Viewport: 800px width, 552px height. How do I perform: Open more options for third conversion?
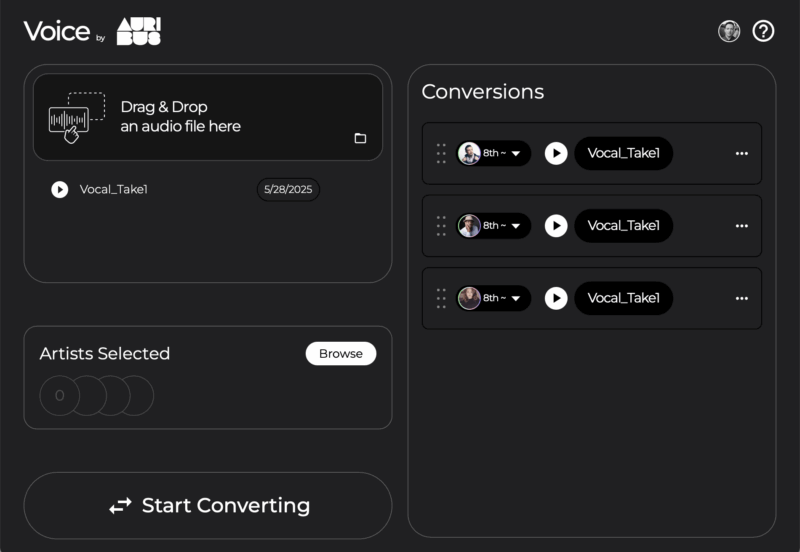tap(742, 298)
